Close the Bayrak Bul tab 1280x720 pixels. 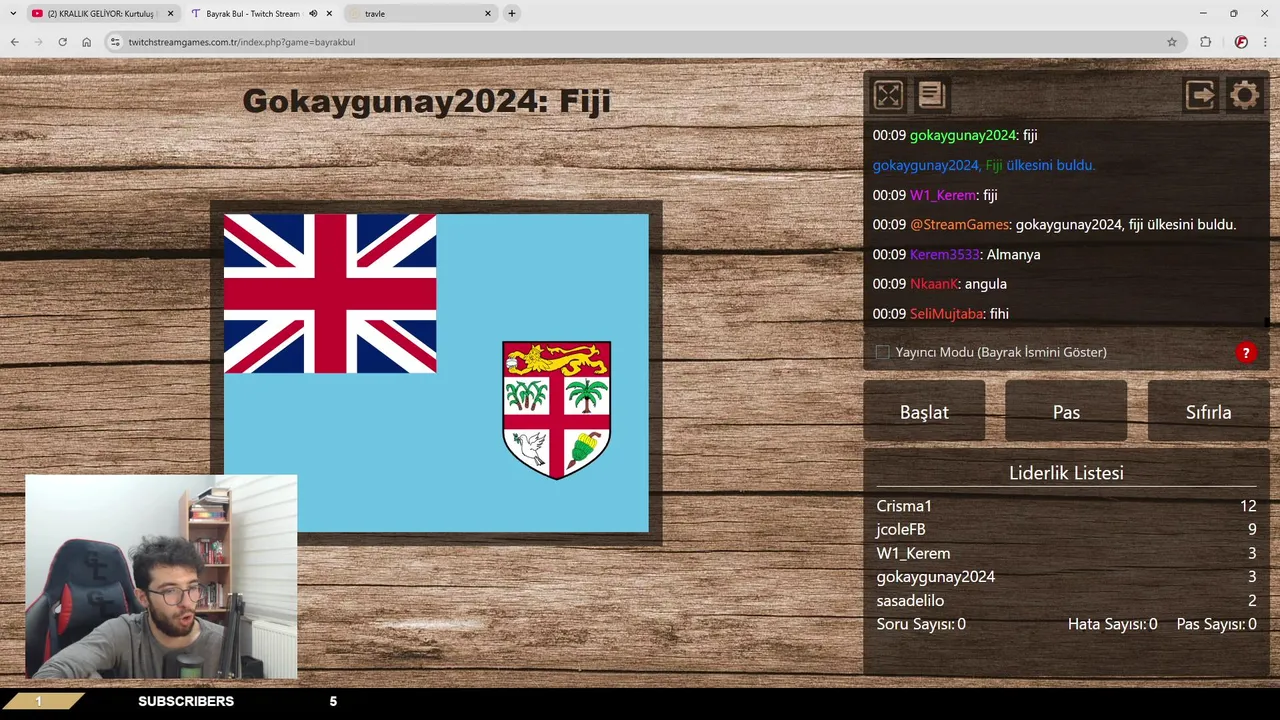tap(329, 14)
